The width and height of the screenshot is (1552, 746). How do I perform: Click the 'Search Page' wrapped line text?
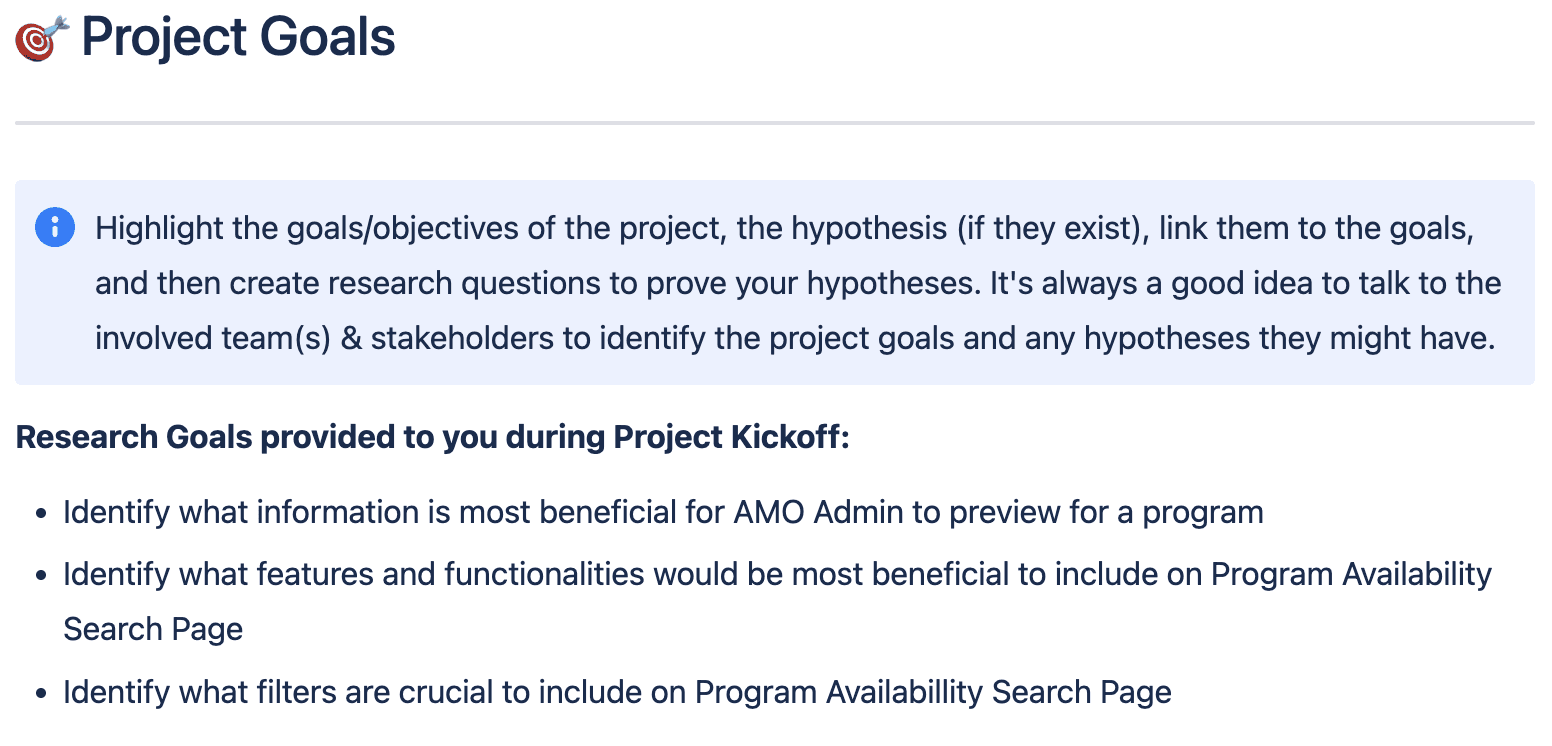(x=153, y=629)
